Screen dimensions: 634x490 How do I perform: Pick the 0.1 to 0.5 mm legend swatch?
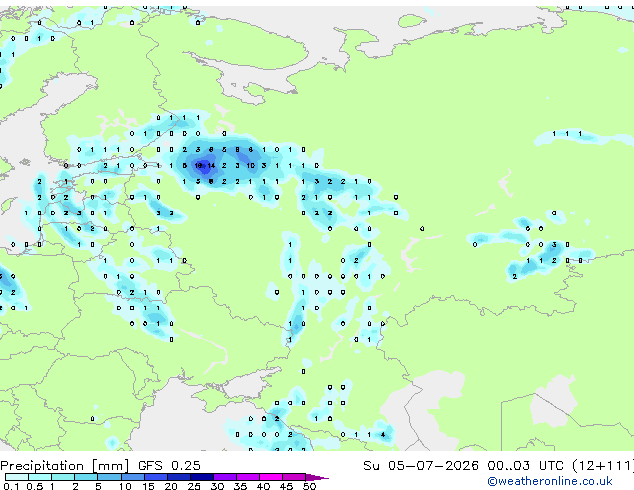(x=17, y=477)
